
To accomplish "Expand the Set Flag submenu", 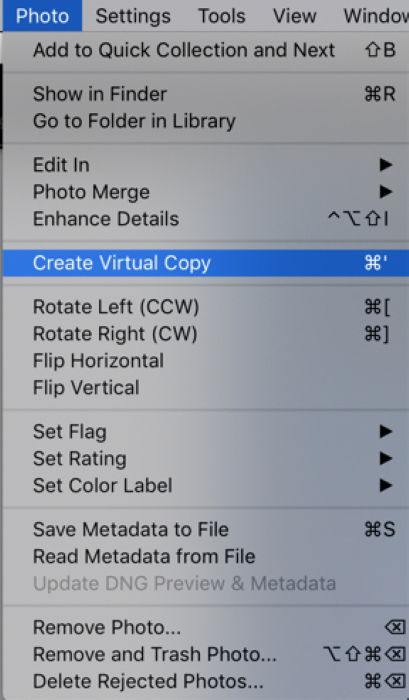I will click(206, 432).
